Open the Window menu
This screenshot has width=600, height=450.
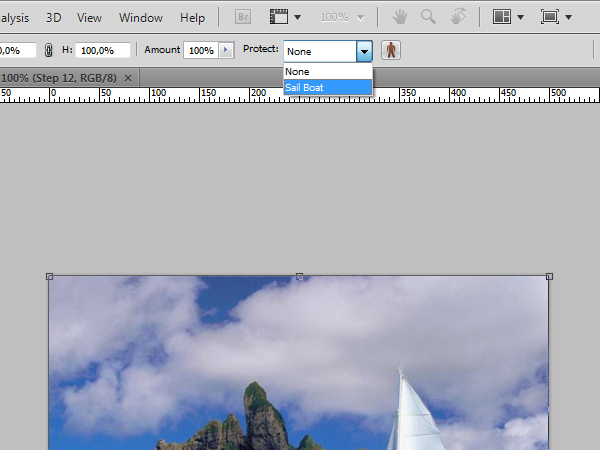pyautogui.click(x=140, y=18)
